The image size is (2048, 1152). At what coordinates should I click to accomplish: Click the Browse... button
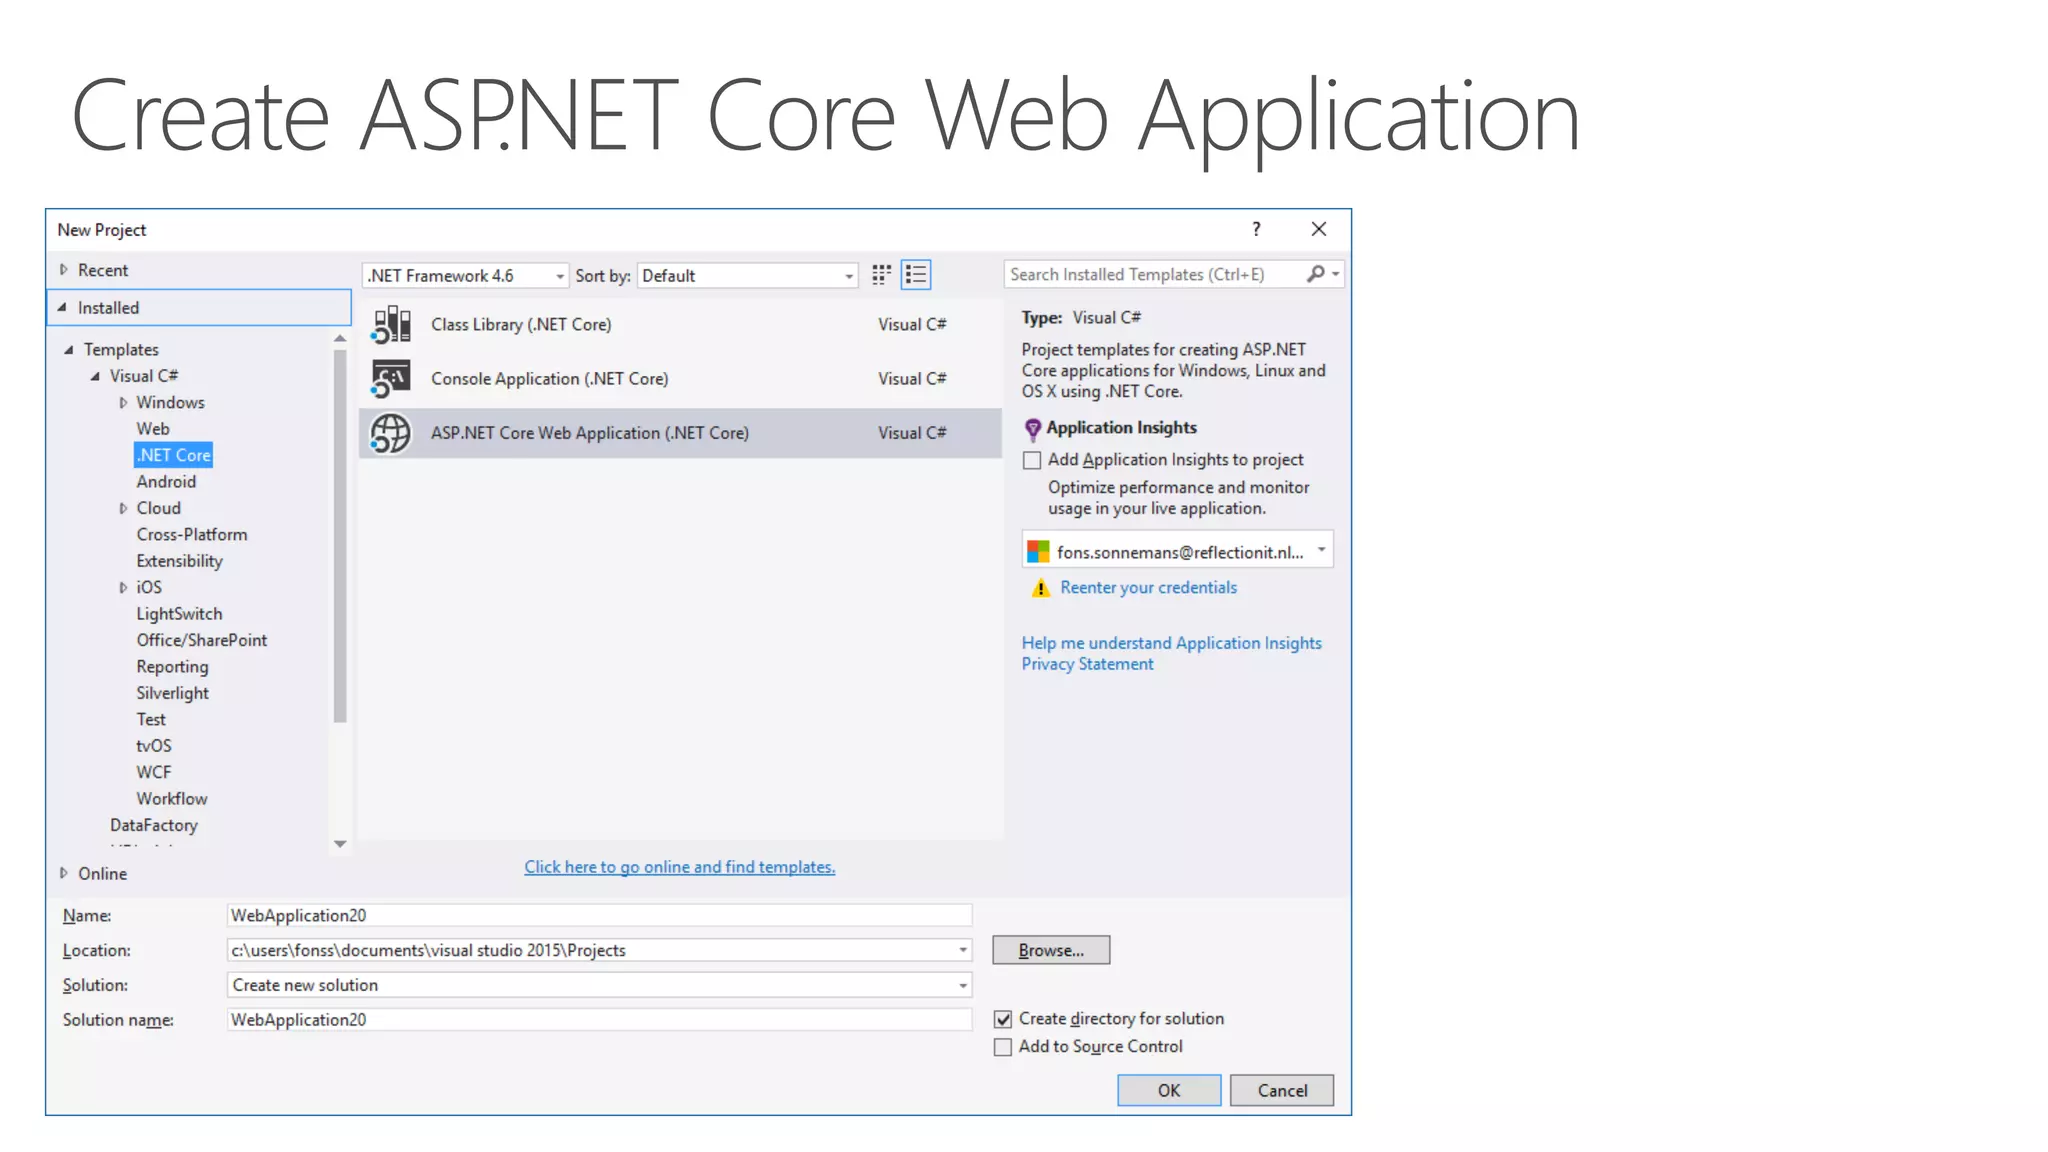click(x=1051, y=950)
